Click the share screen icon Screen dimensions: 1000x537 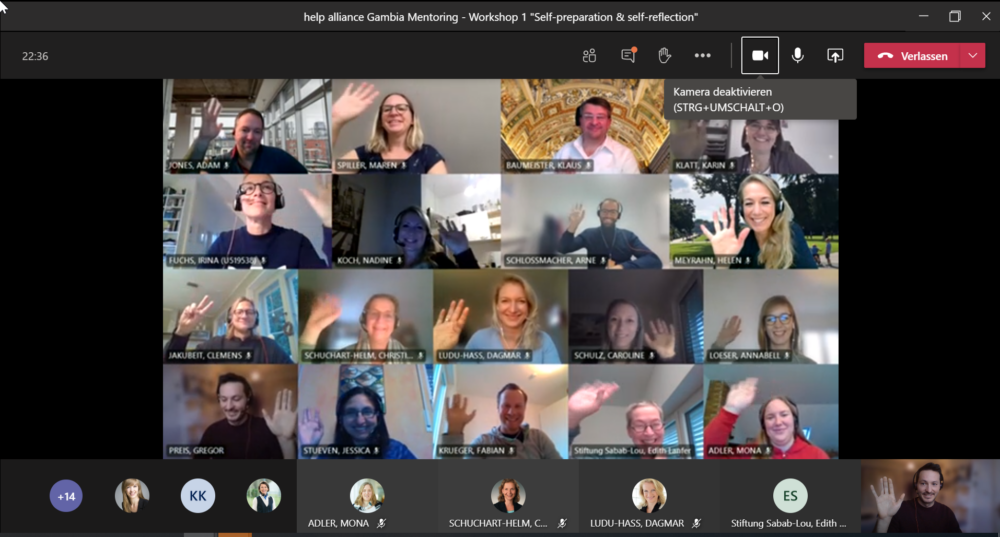click(835, 56)
